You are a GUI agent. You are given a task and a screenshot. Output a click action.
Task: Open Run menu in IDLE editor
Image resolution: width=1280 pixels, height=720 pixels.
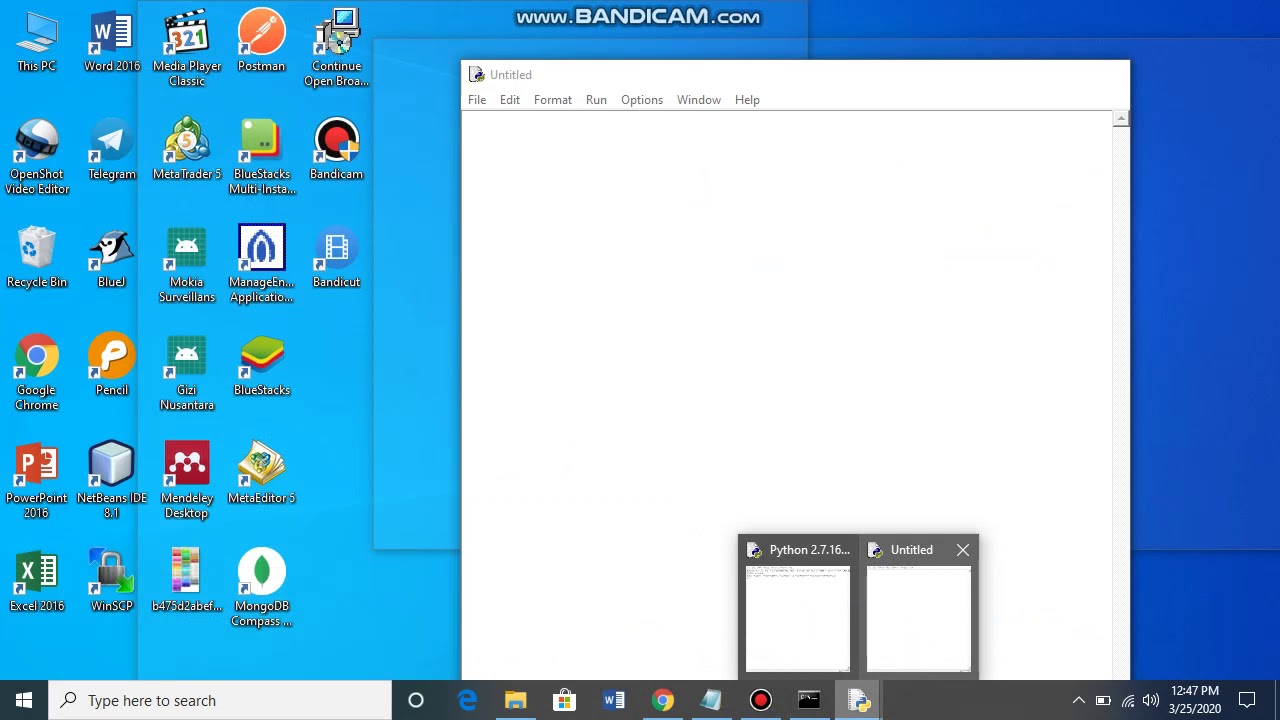point(596,100)
